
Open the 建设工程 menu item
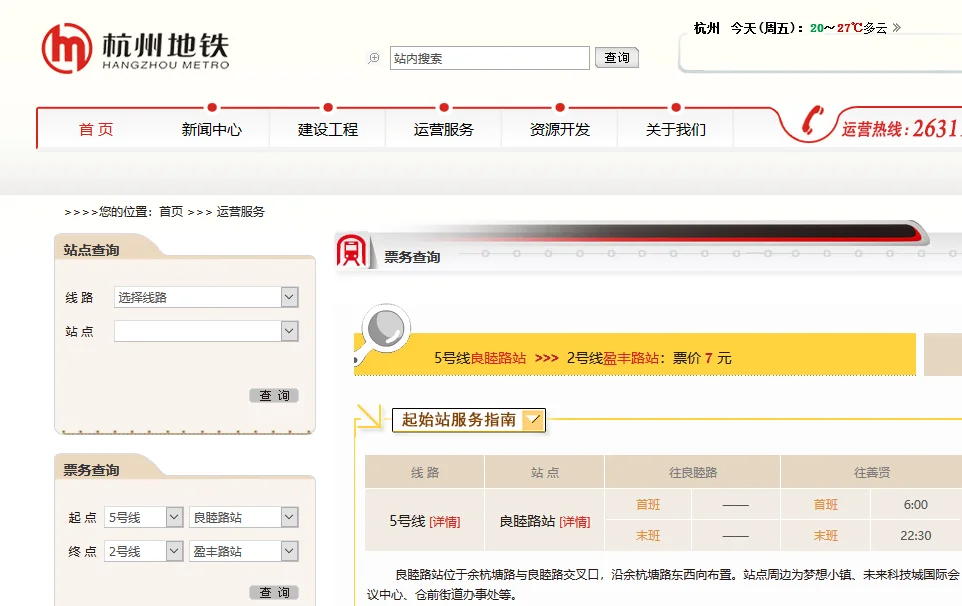click(x=327, y=129)
